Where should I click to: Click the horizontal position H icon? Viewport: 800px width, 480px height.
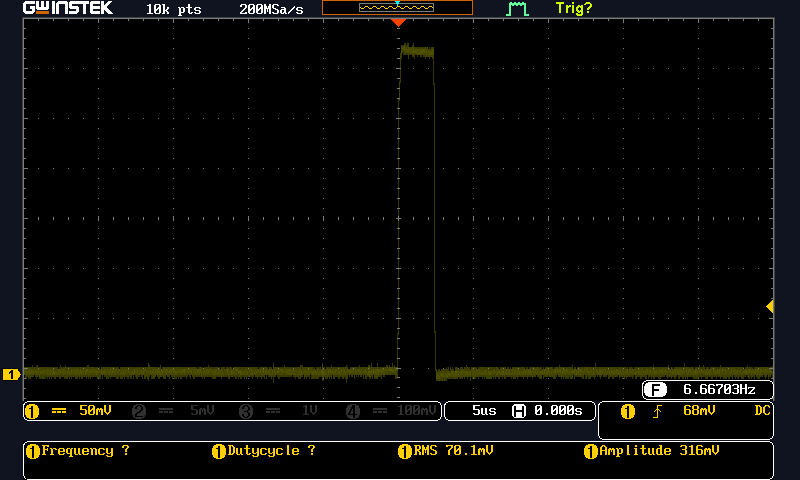[519, 411]
